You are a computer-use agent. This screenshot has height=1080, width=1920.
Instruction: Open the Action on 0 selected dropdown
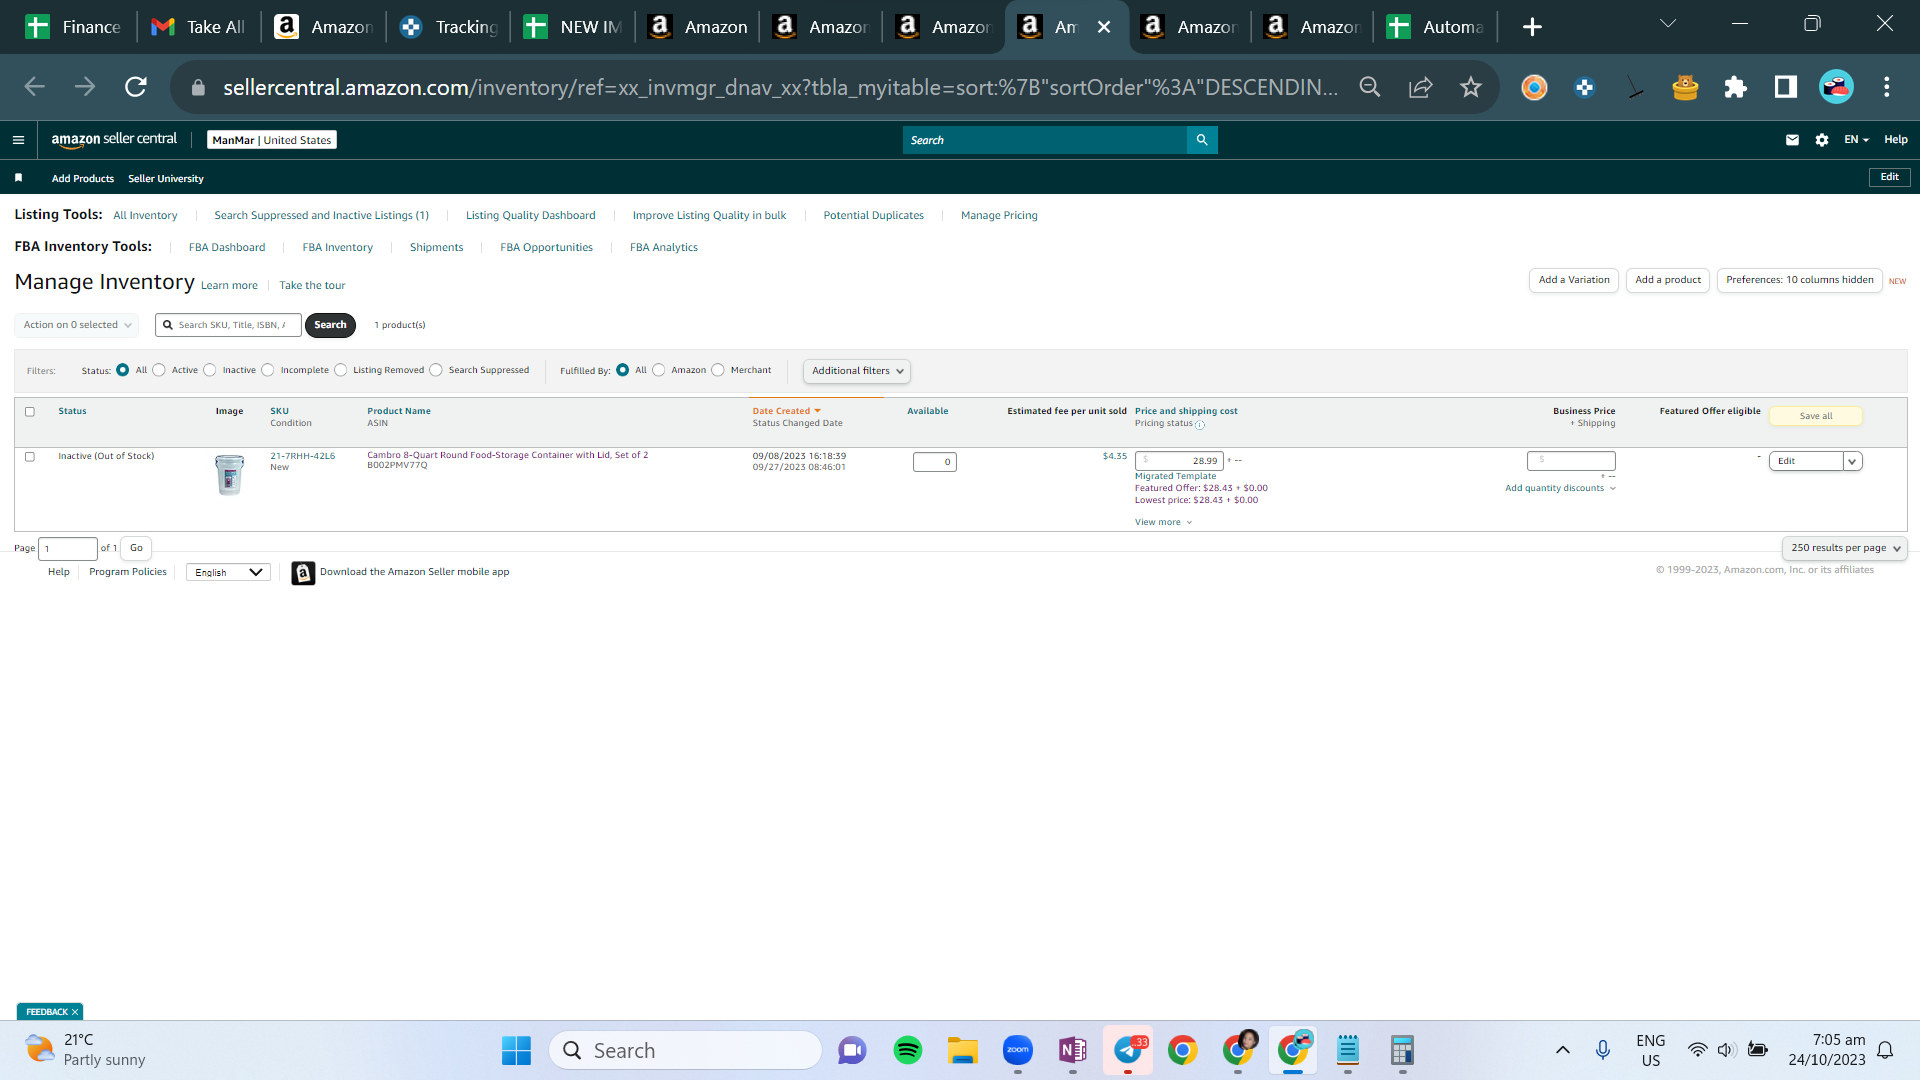point(77,325)
